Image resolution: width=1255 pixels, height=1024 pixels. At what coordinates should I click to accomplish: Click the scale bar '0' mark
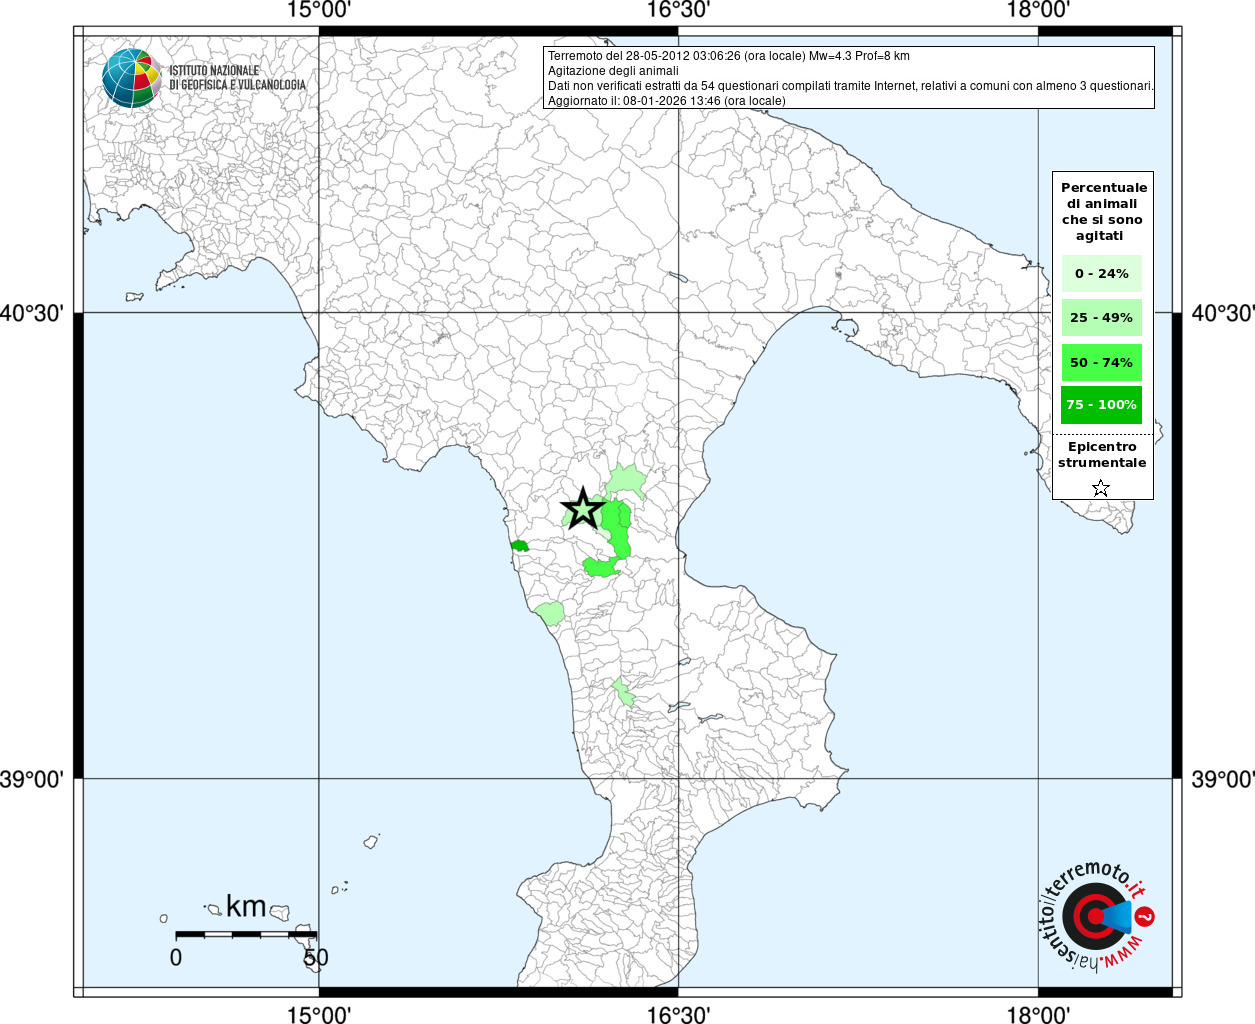pos(176,957)
